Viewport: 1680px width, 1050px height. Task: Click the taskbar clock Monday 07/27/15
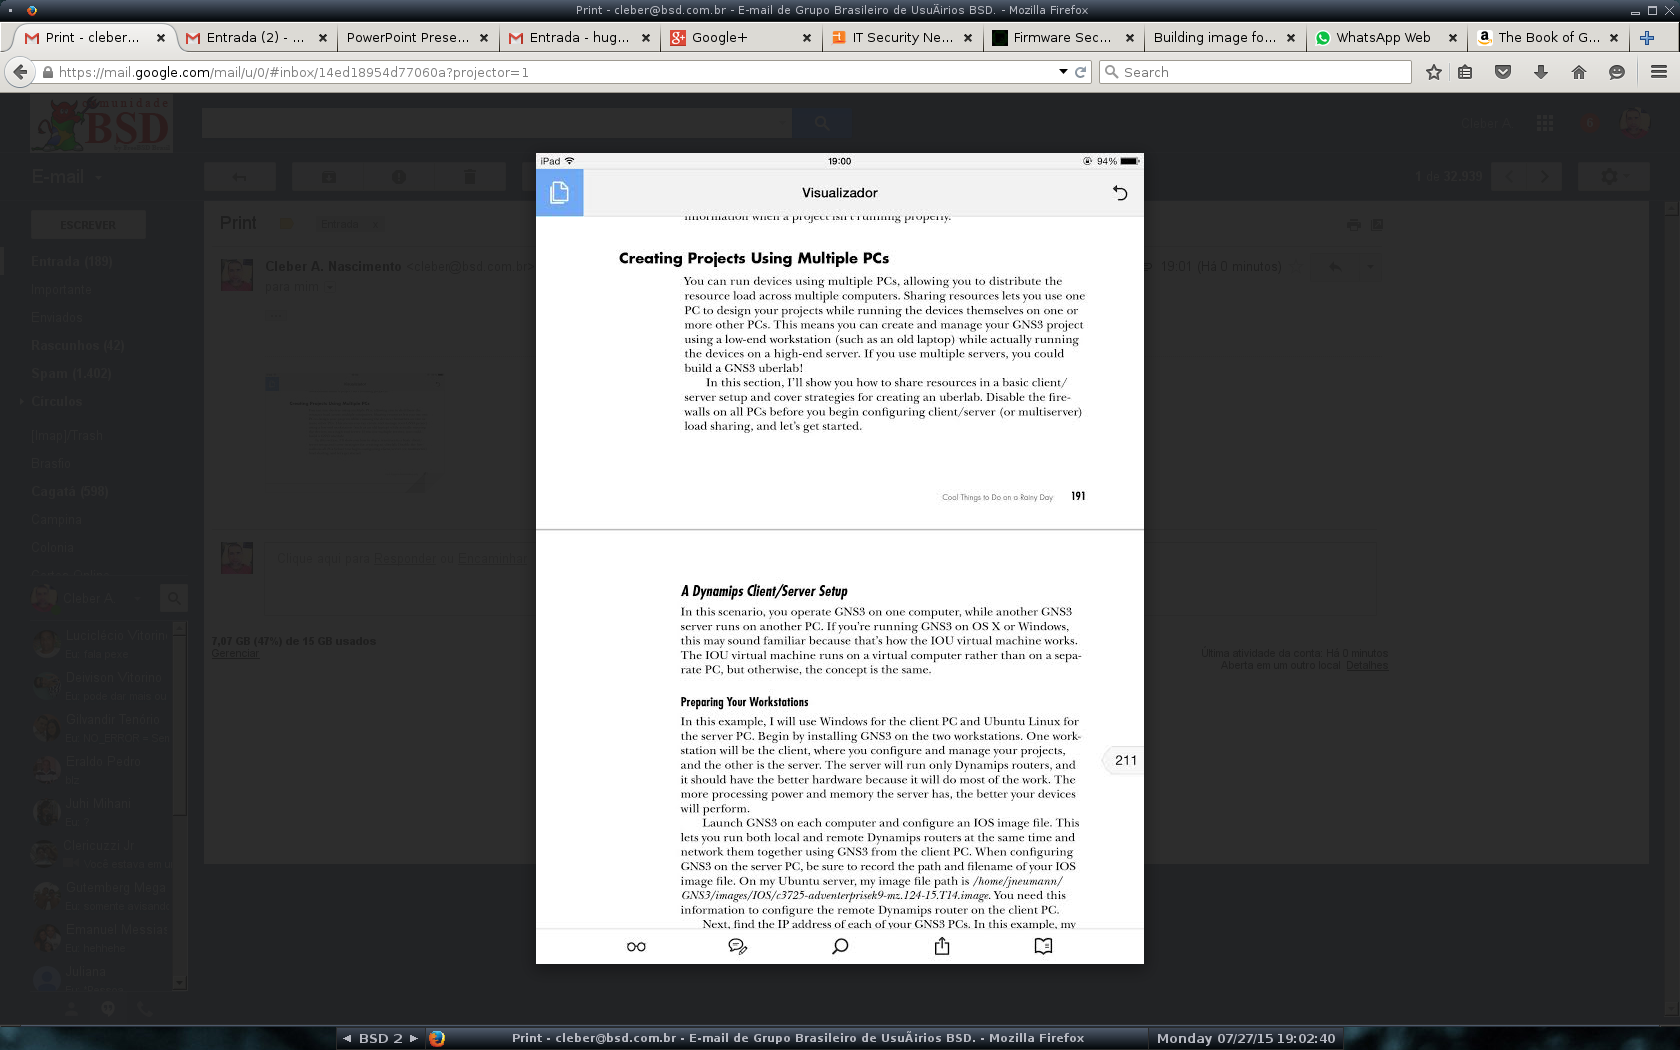(1245, 1038)
